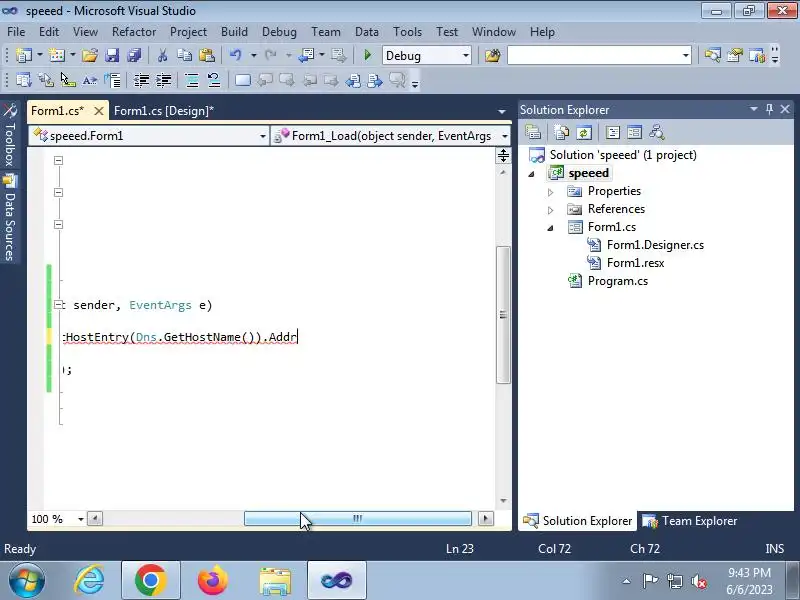Click the Find in Files icon

click(x=492, y=55)
